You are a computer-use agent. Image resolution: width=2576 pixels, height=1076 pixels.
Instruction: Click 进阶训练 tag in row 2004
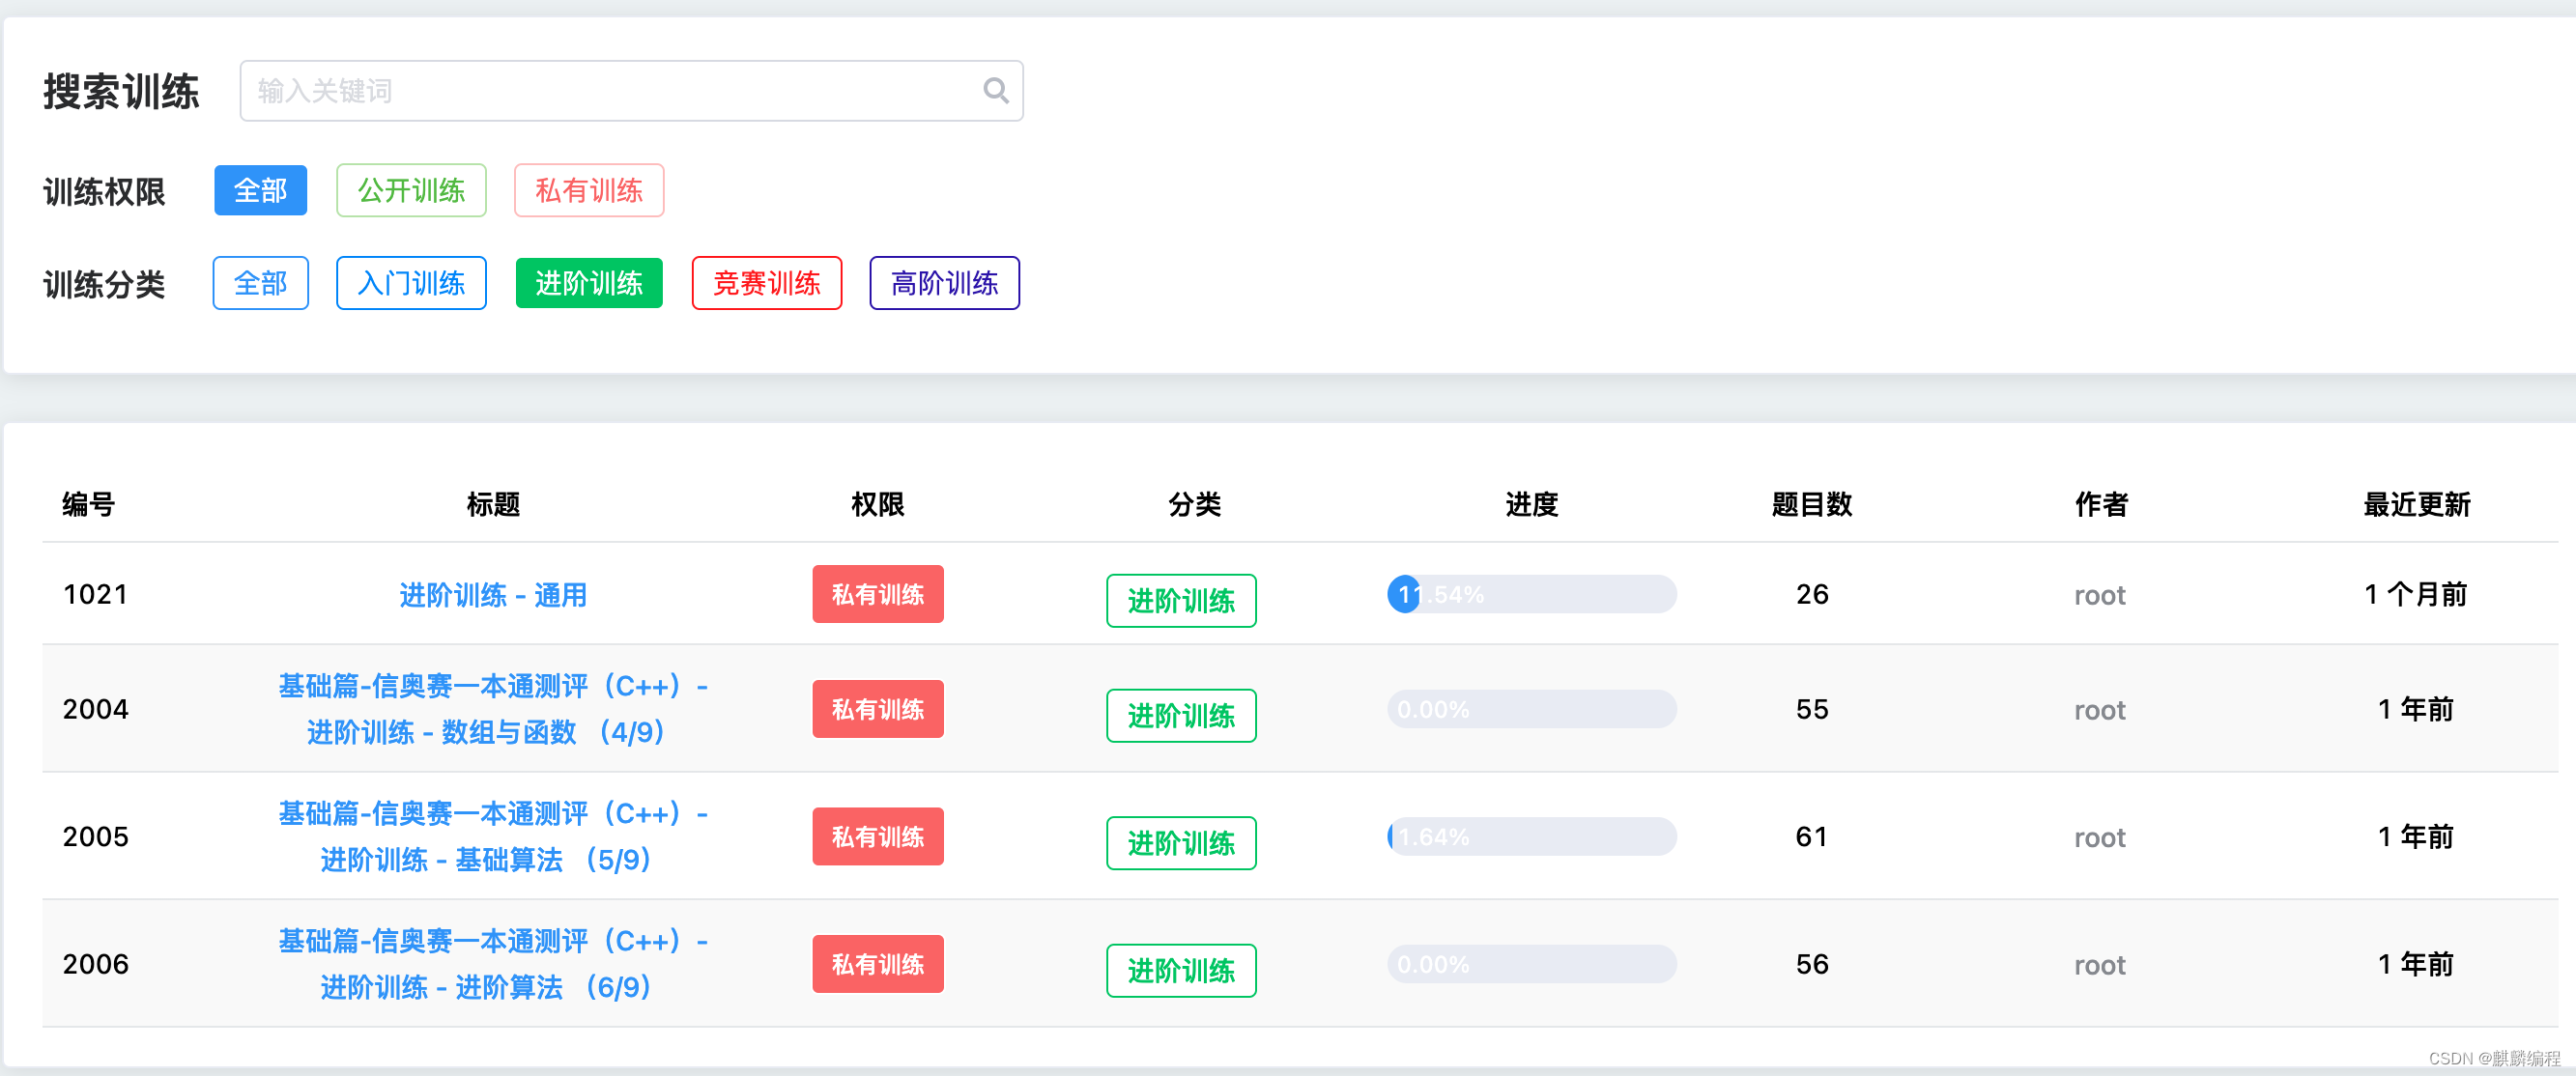tap(1180, 716)
